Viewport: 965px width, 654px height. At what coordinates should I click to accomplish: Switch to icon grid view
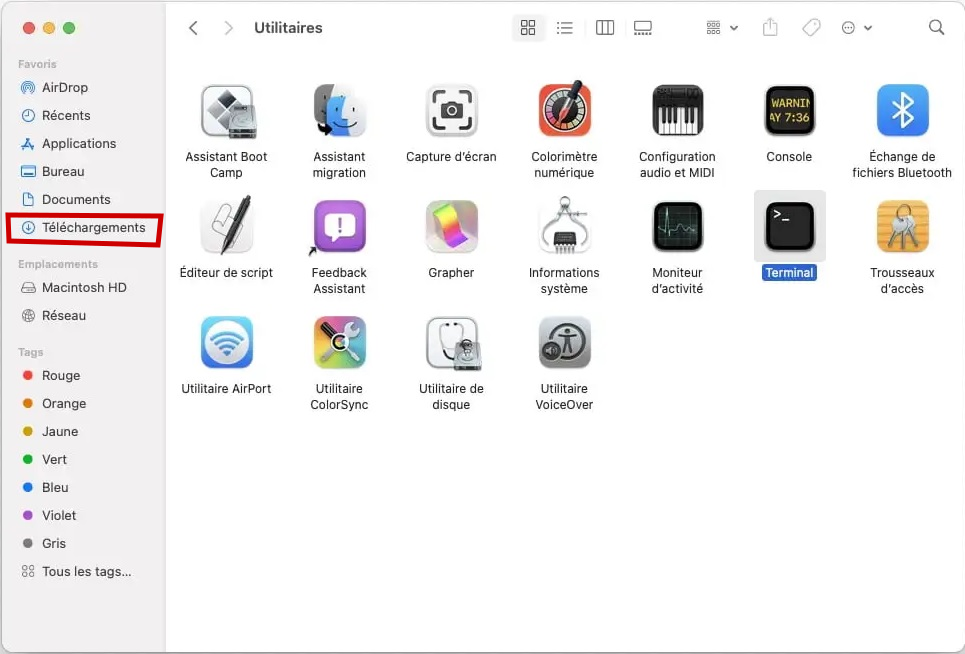tap(528, 28)
